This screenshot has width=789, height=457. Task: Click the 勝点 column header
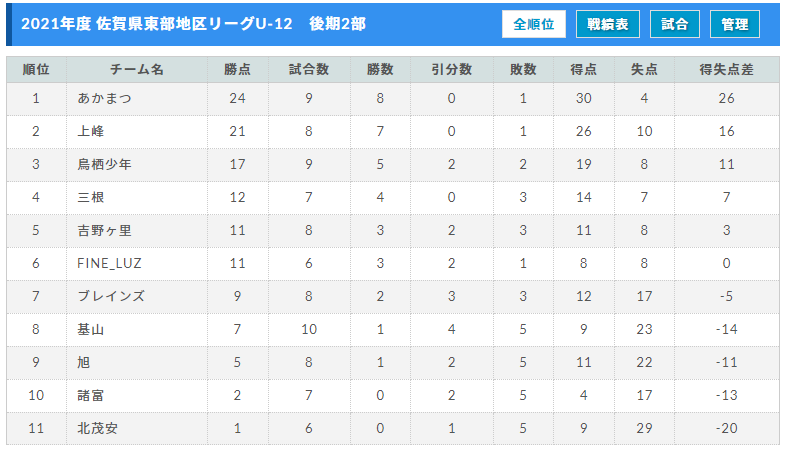(238, 69)
